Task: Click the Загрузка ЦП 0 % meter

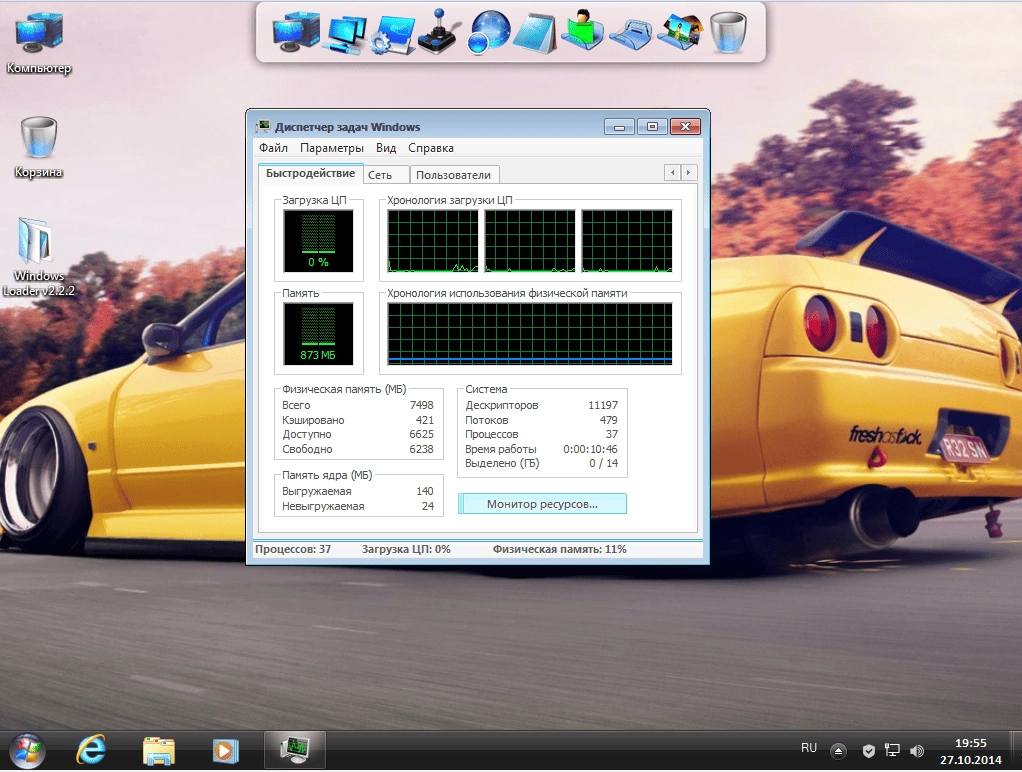Action: [x=318, y=241]
